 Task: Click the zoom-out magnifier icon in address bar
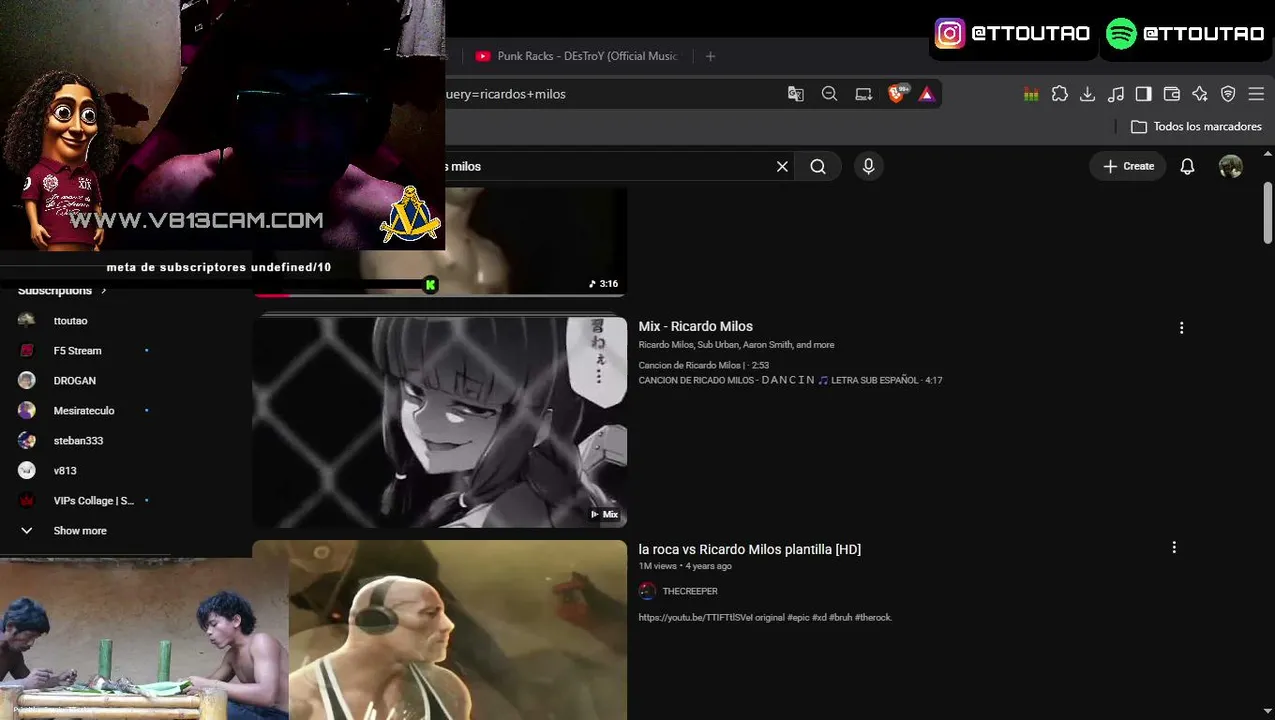tap(829, 94)
